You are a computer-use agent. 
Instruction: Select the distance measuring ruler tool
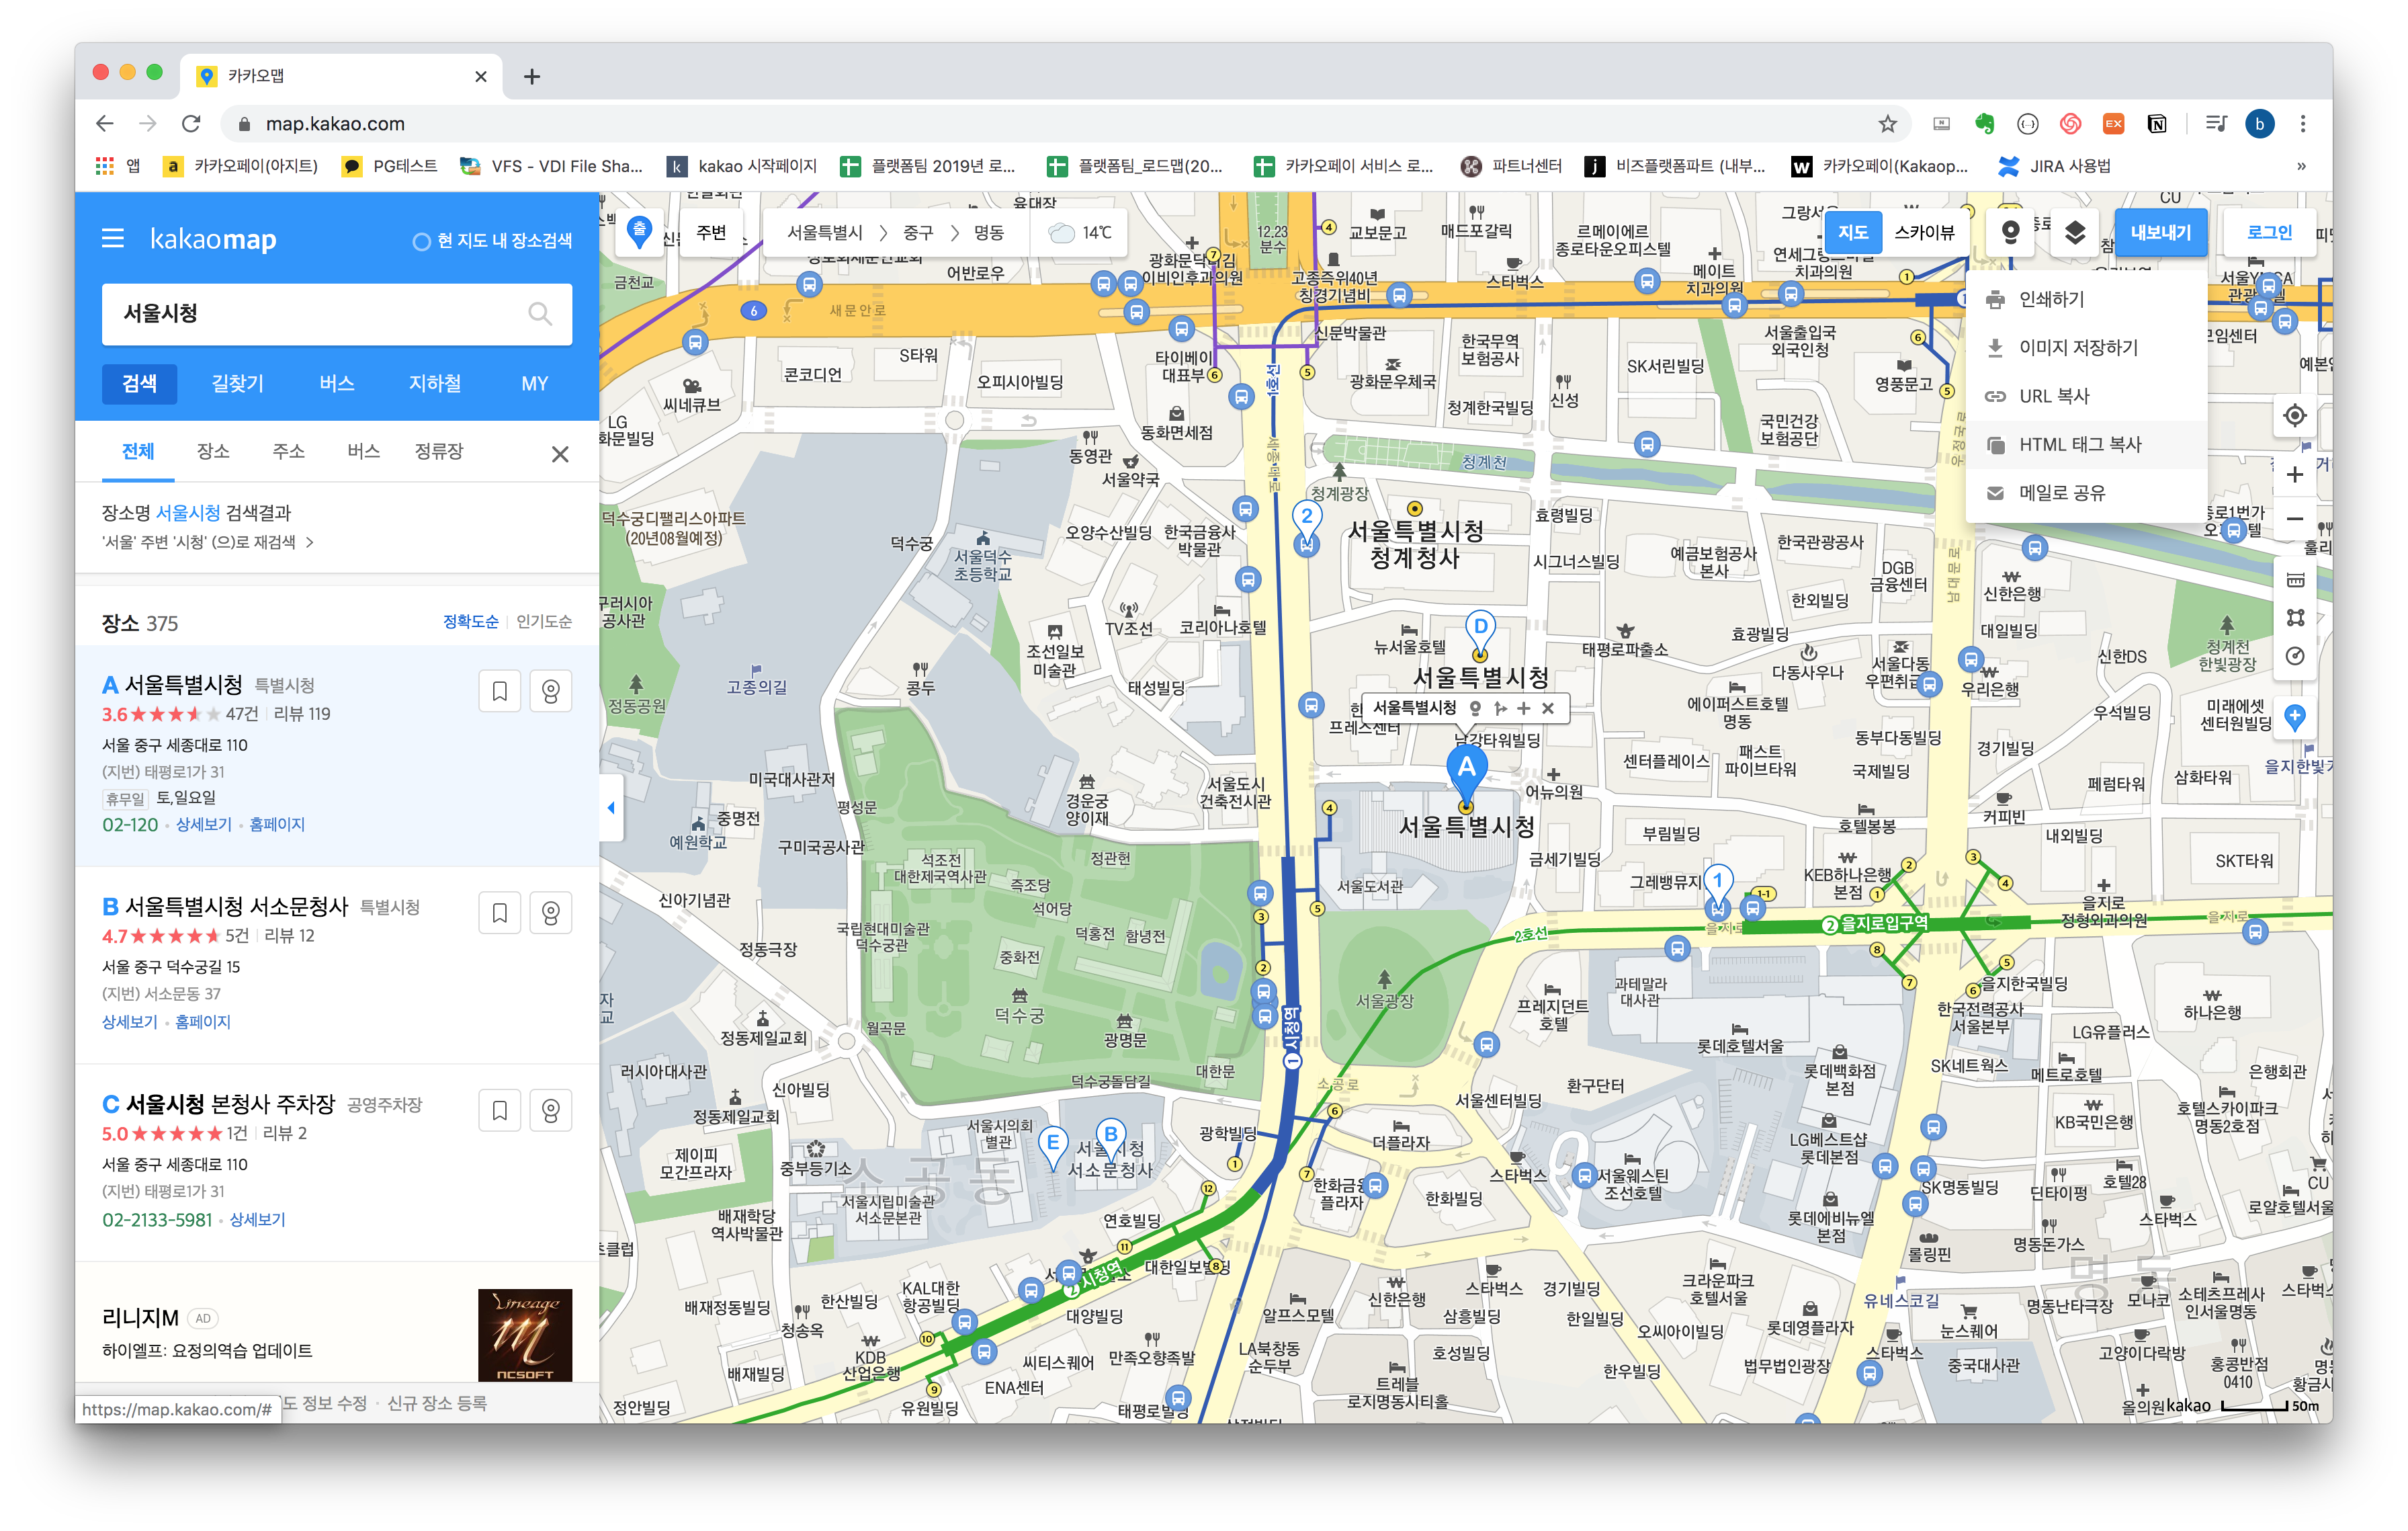[x=2294, y=581]
